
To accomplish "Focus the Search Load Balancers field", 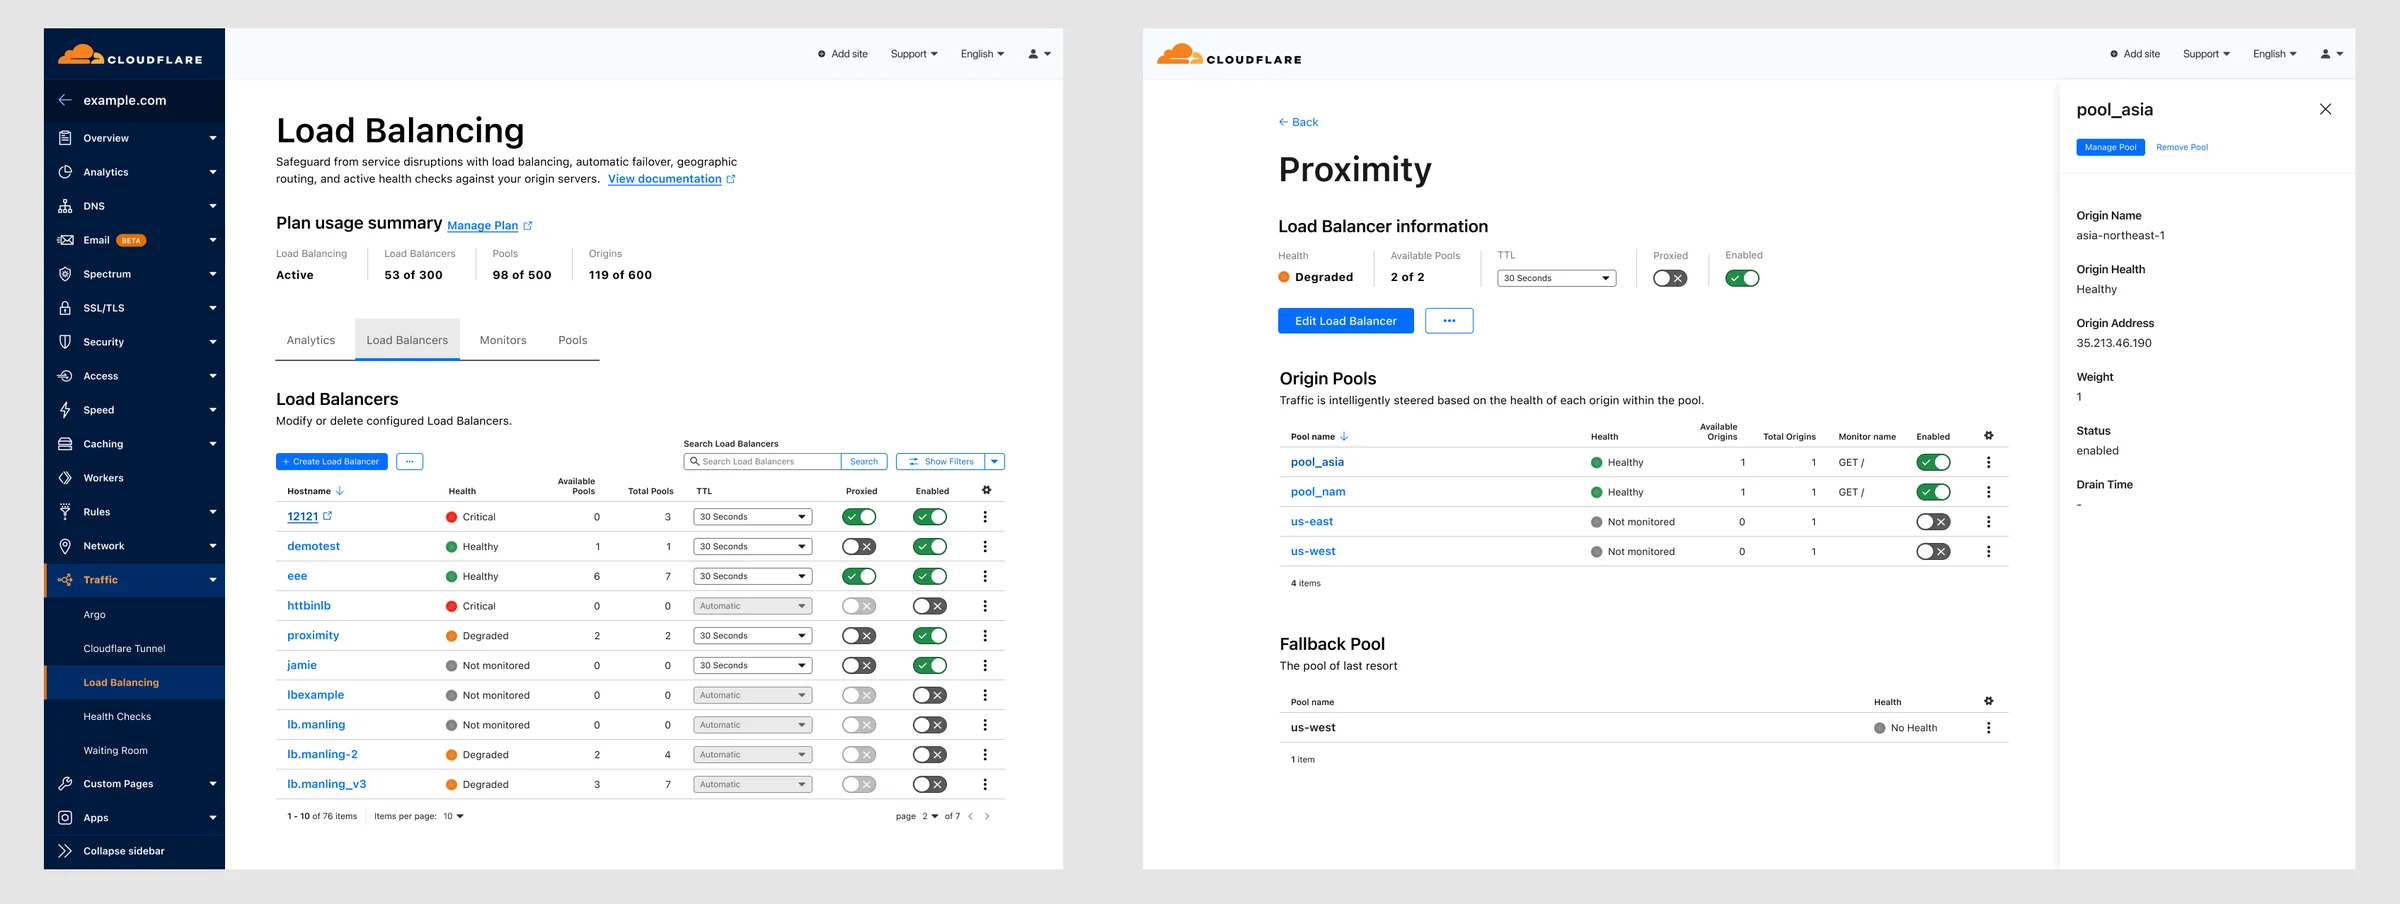I will (762, 462).
